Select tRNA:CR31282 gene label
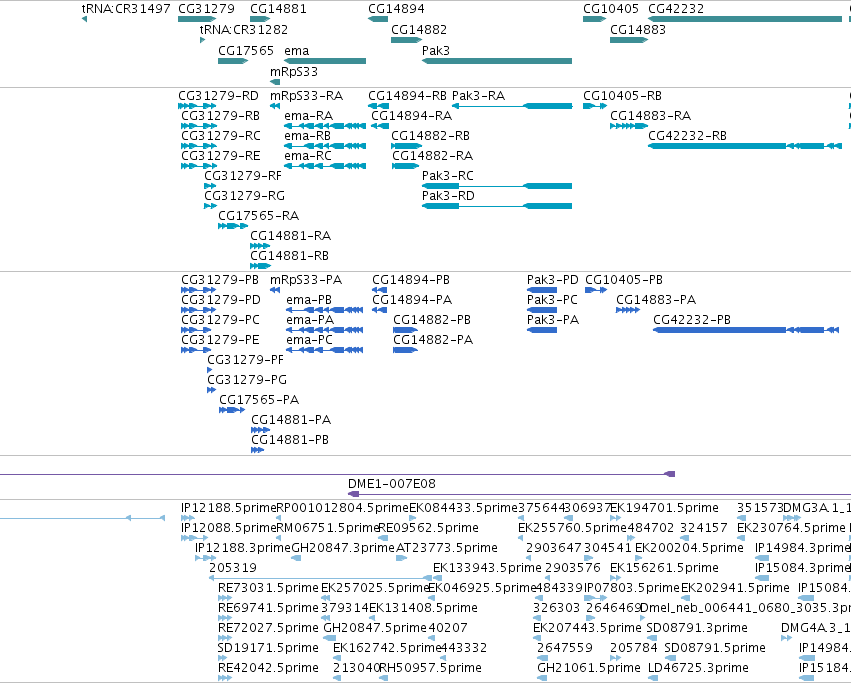This screenshot has width=851, height=683. pos(244,29)
